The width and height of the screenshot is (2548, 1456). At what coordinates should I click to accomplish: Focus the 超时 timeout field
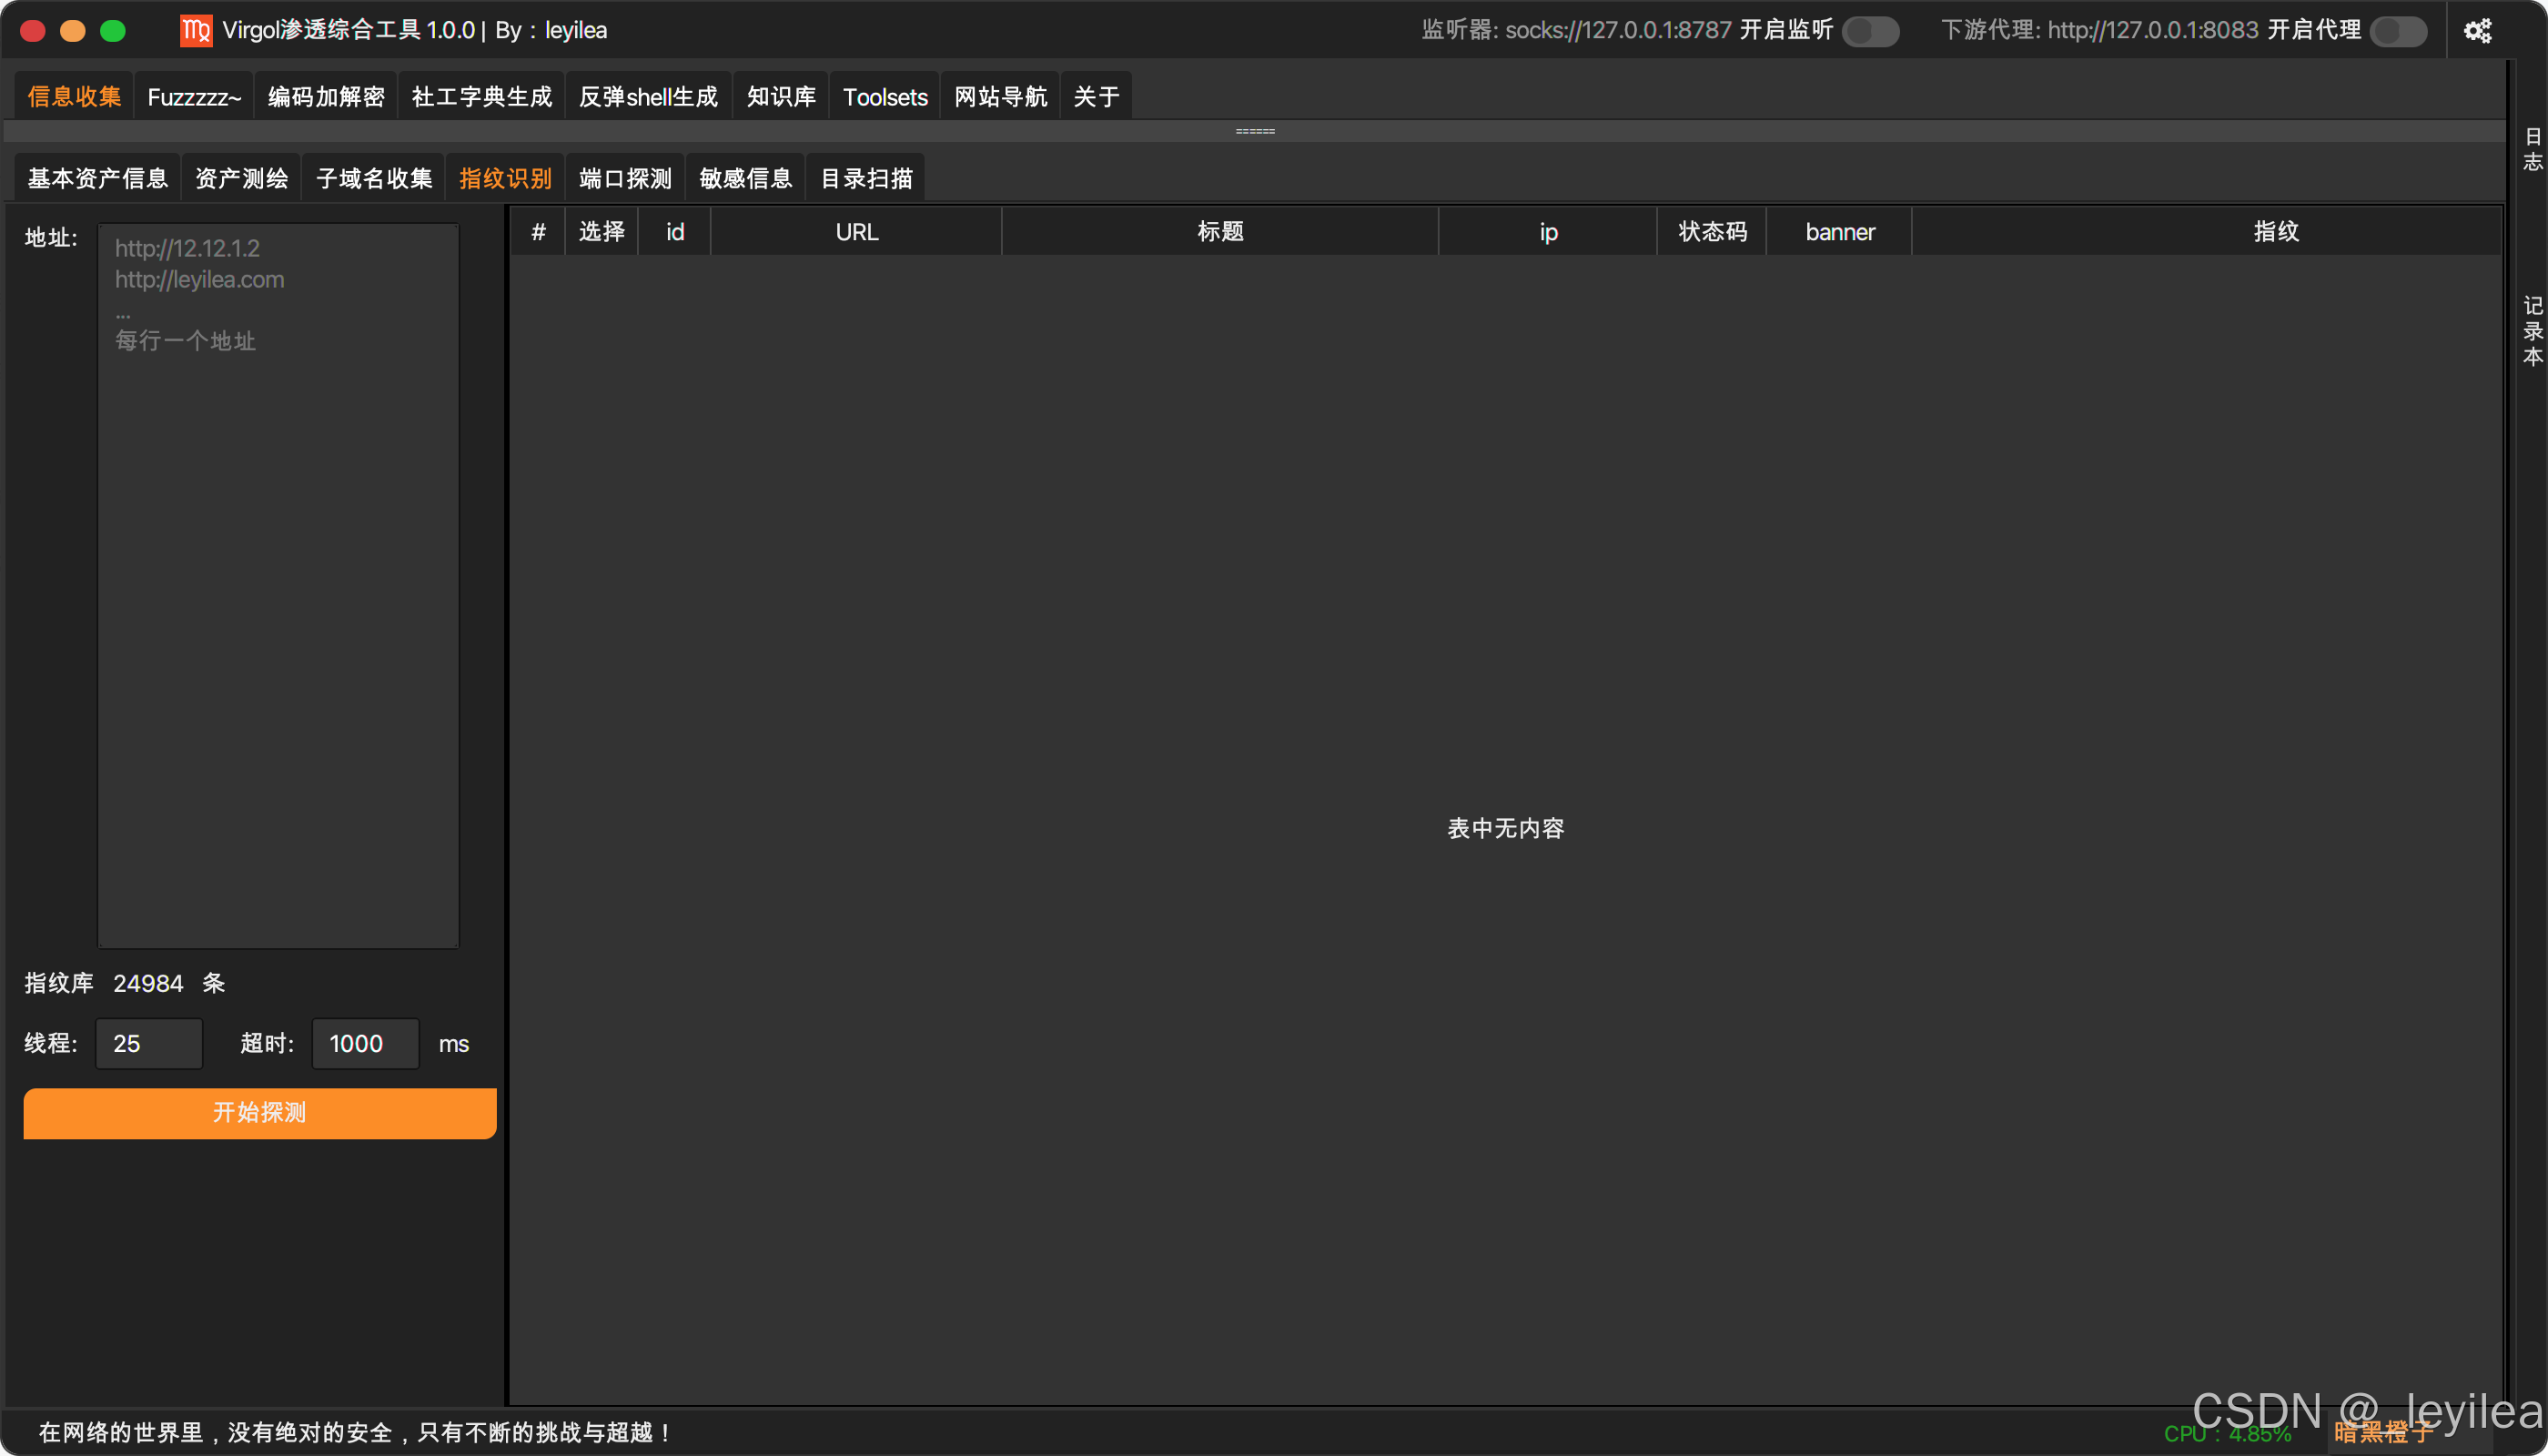(x=365, y=1044)
